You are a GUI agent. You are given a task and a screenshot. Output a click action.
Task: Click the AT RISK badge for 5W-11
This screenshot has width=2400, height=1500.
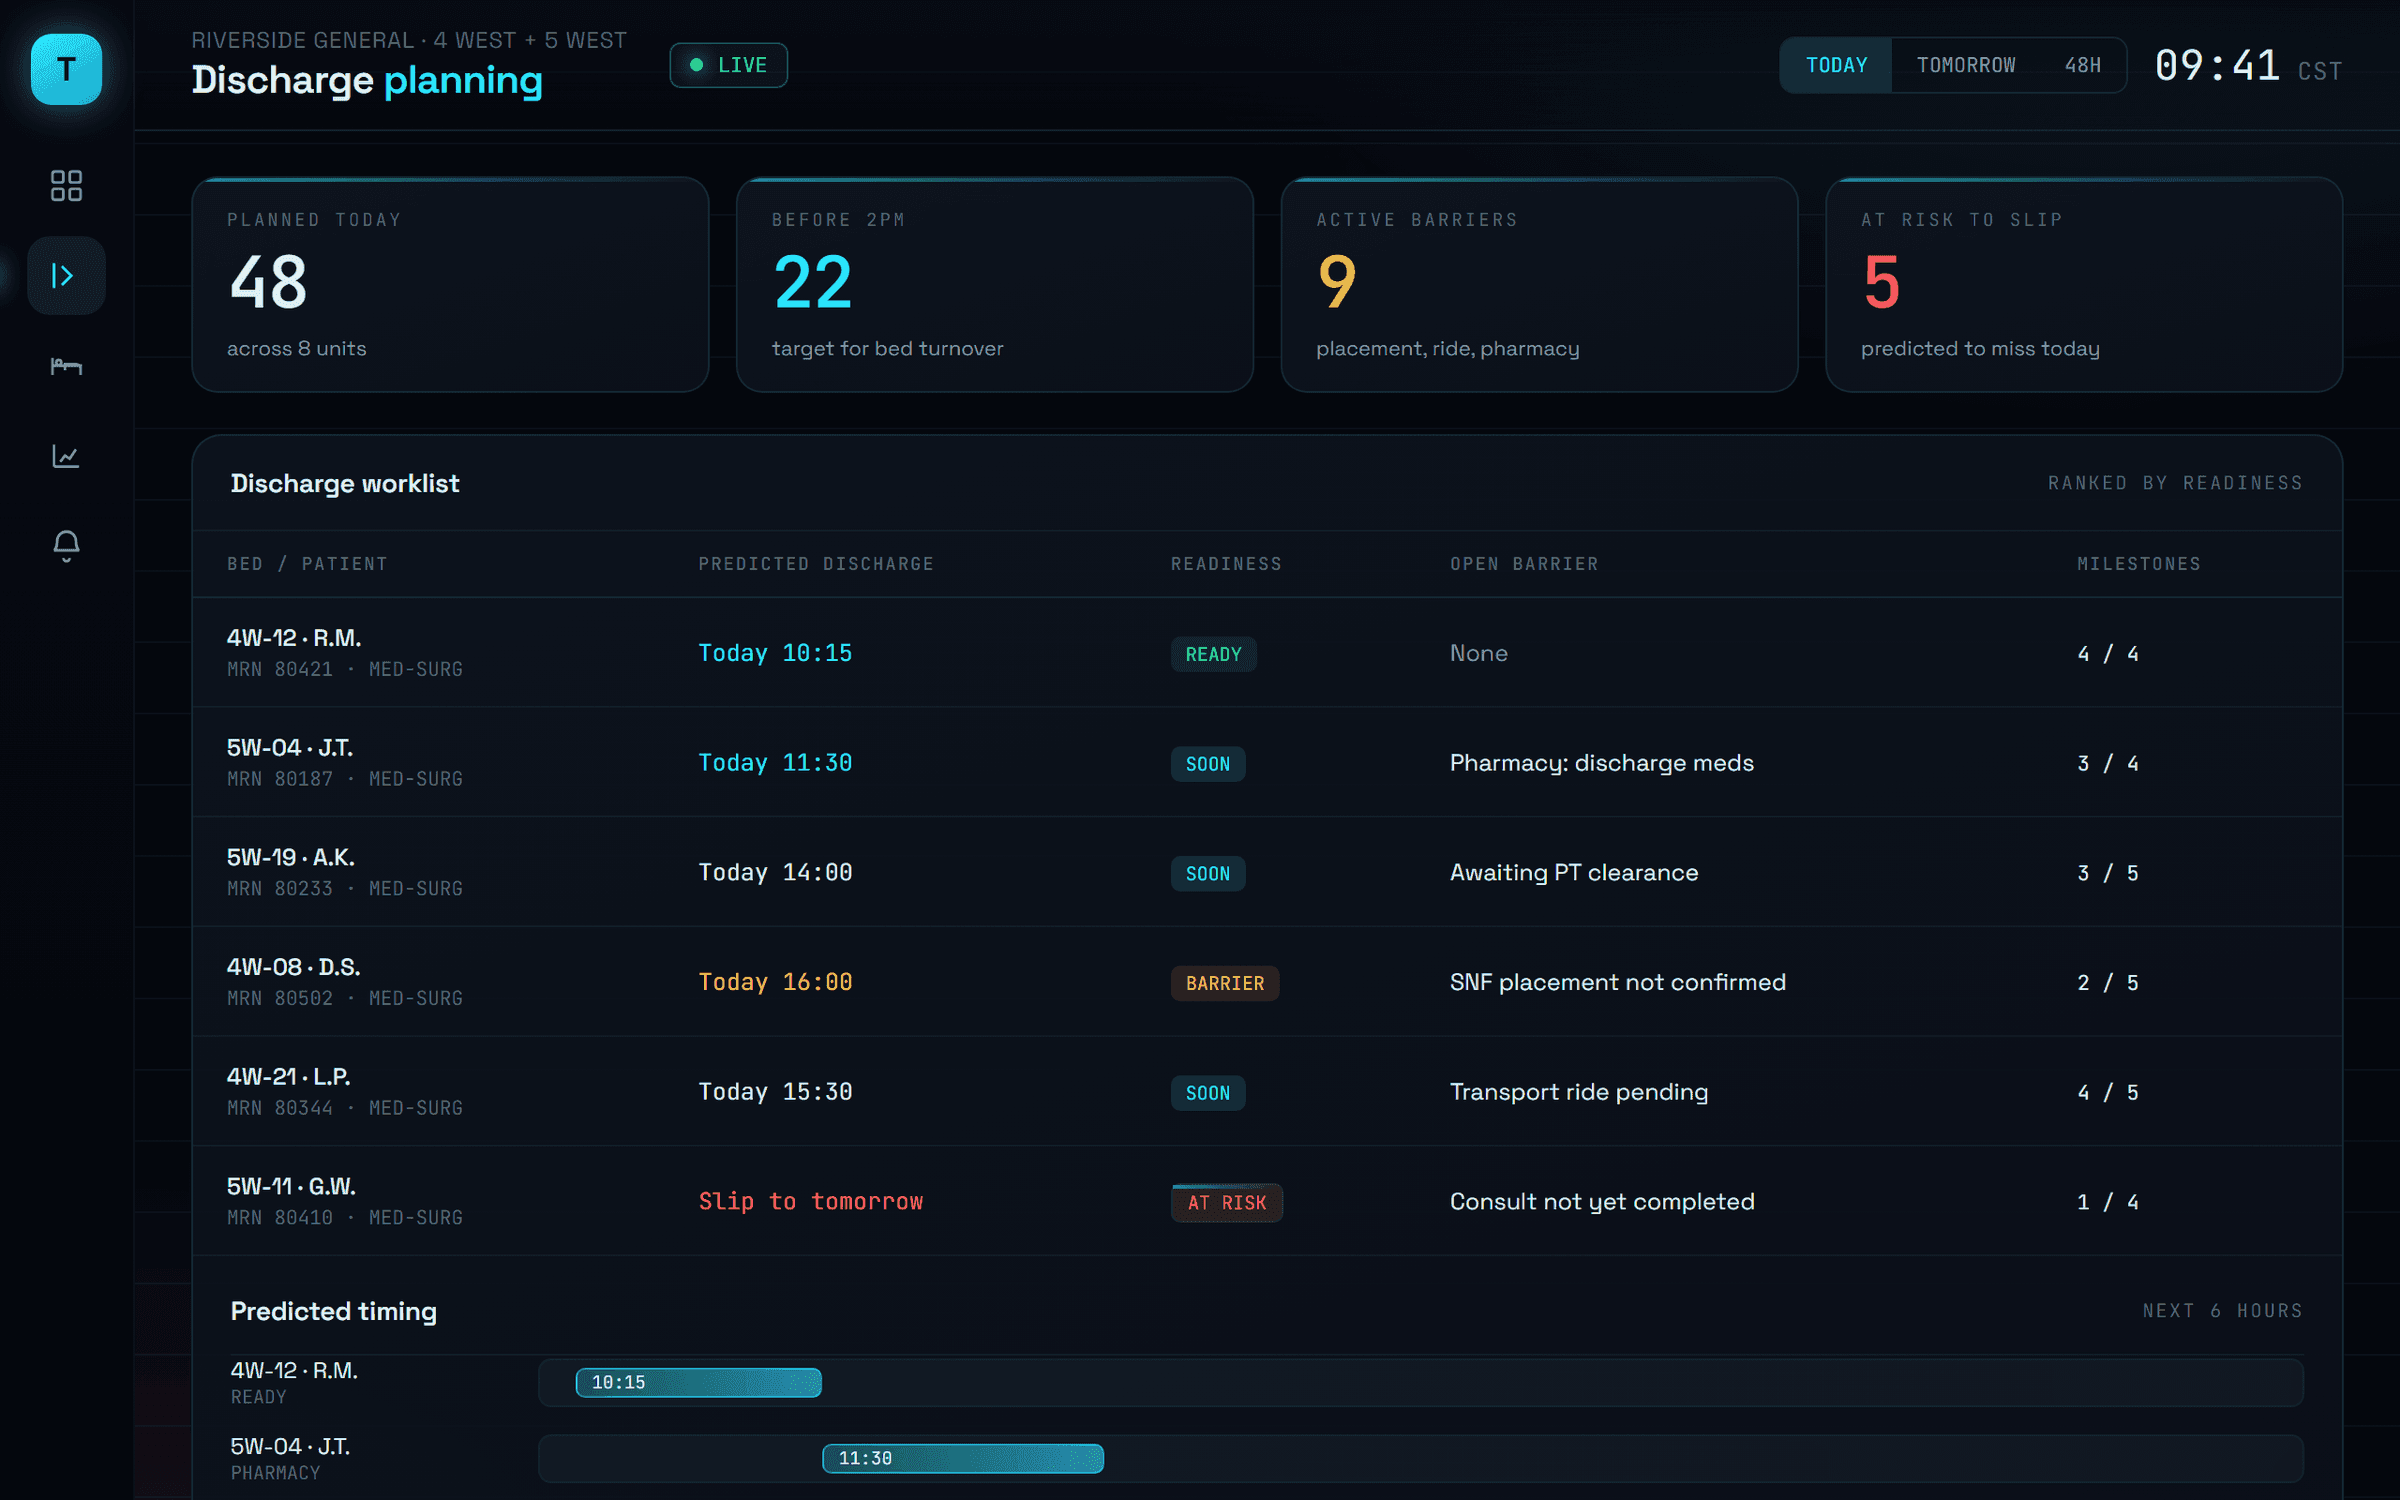pos(1227,1203)
